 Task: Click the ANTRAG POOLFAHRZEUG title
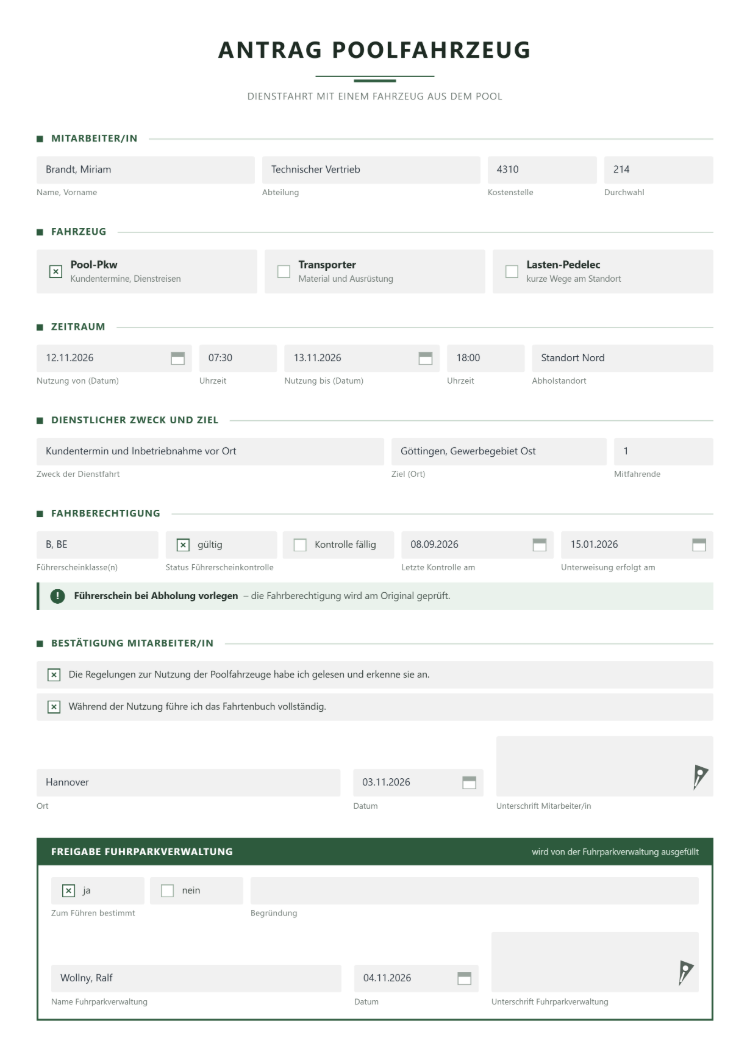pos(375,50)
